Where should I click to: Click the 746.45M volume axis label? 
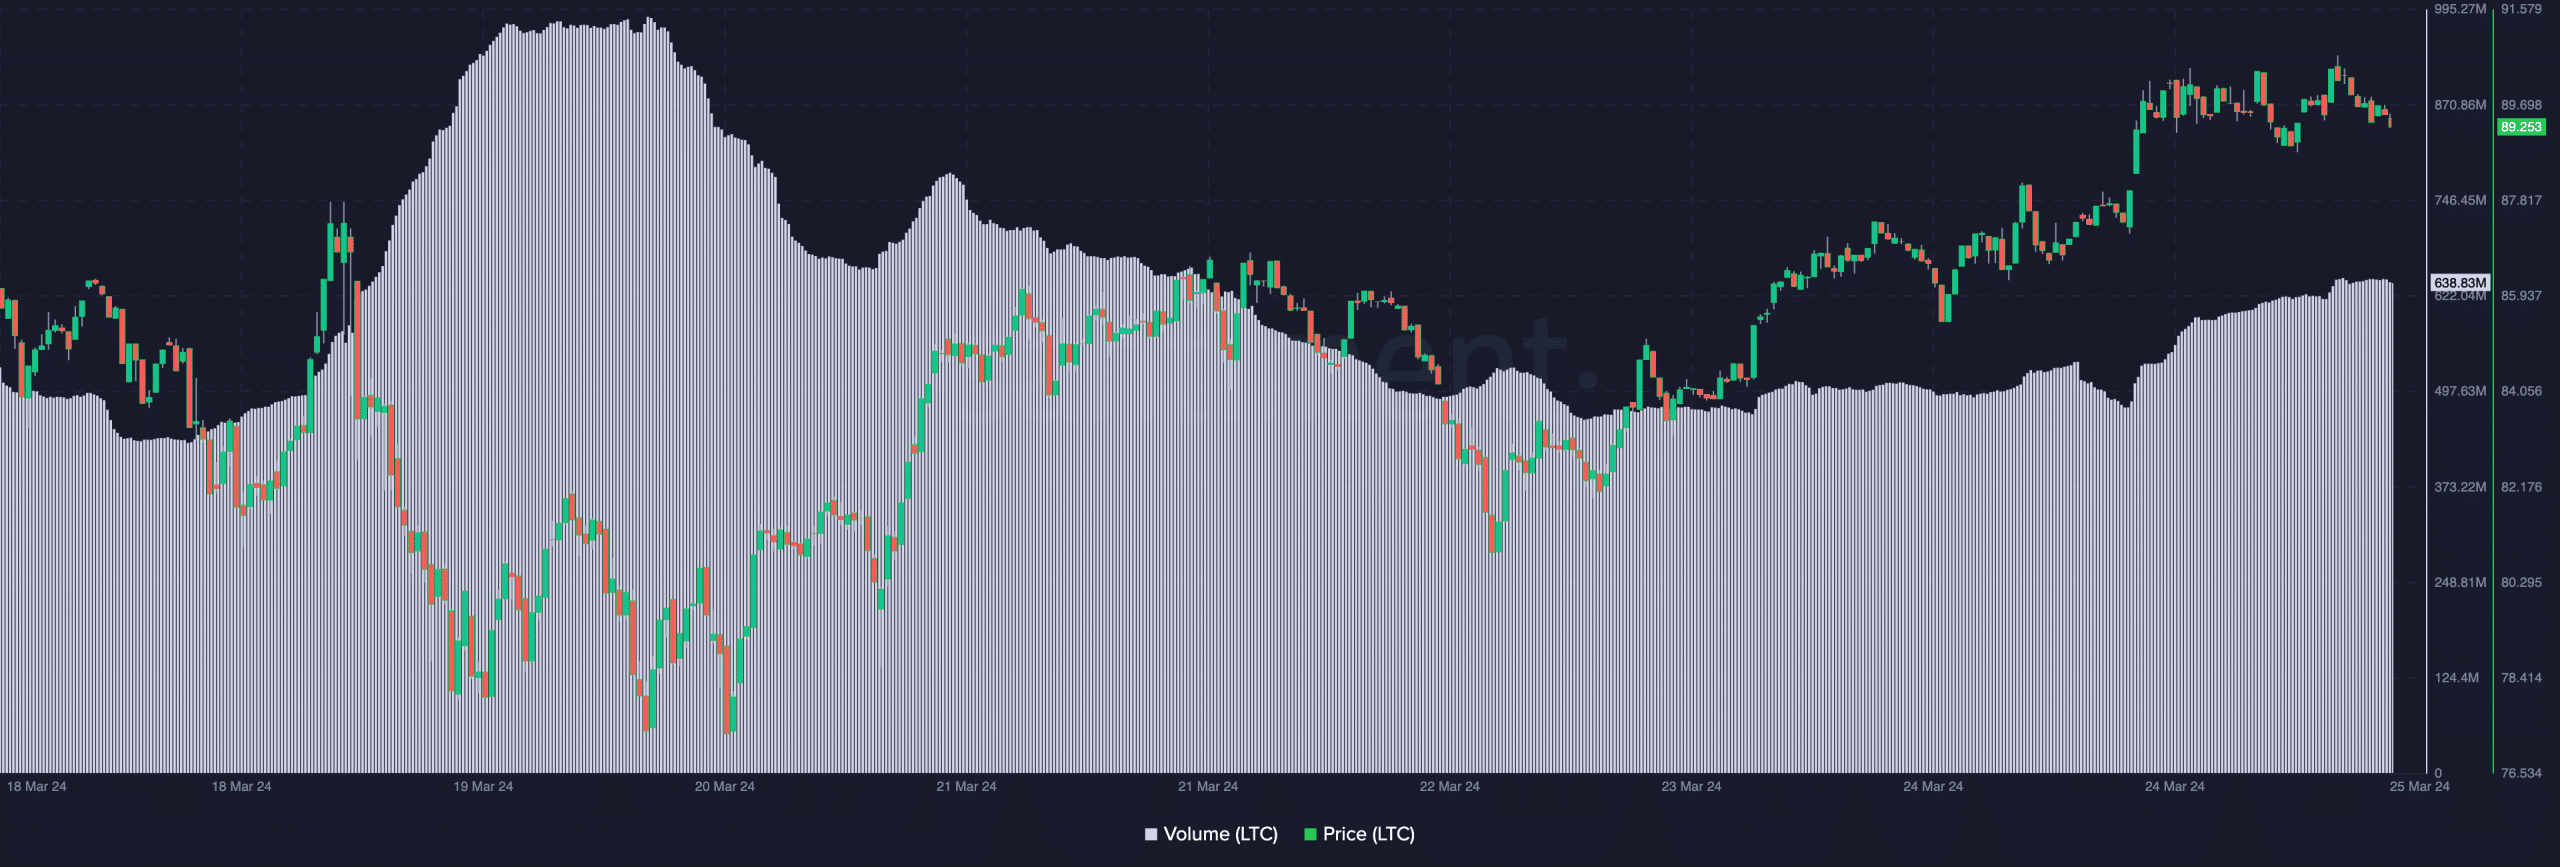(2460, 201)
